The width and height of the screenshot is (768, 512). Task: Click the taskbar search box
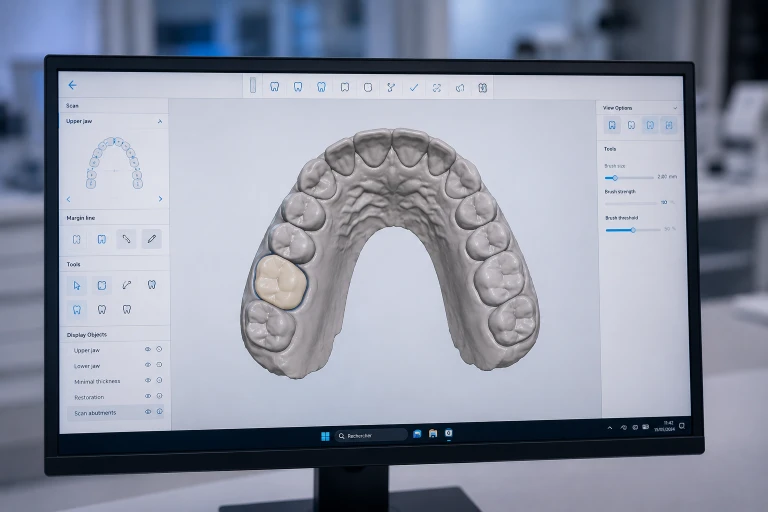click(371, 436)
